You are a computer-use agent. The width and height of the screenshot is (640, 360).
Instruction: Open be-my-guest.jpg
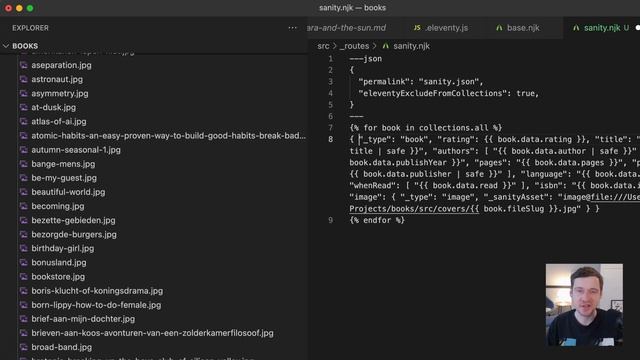click(64, 178)
